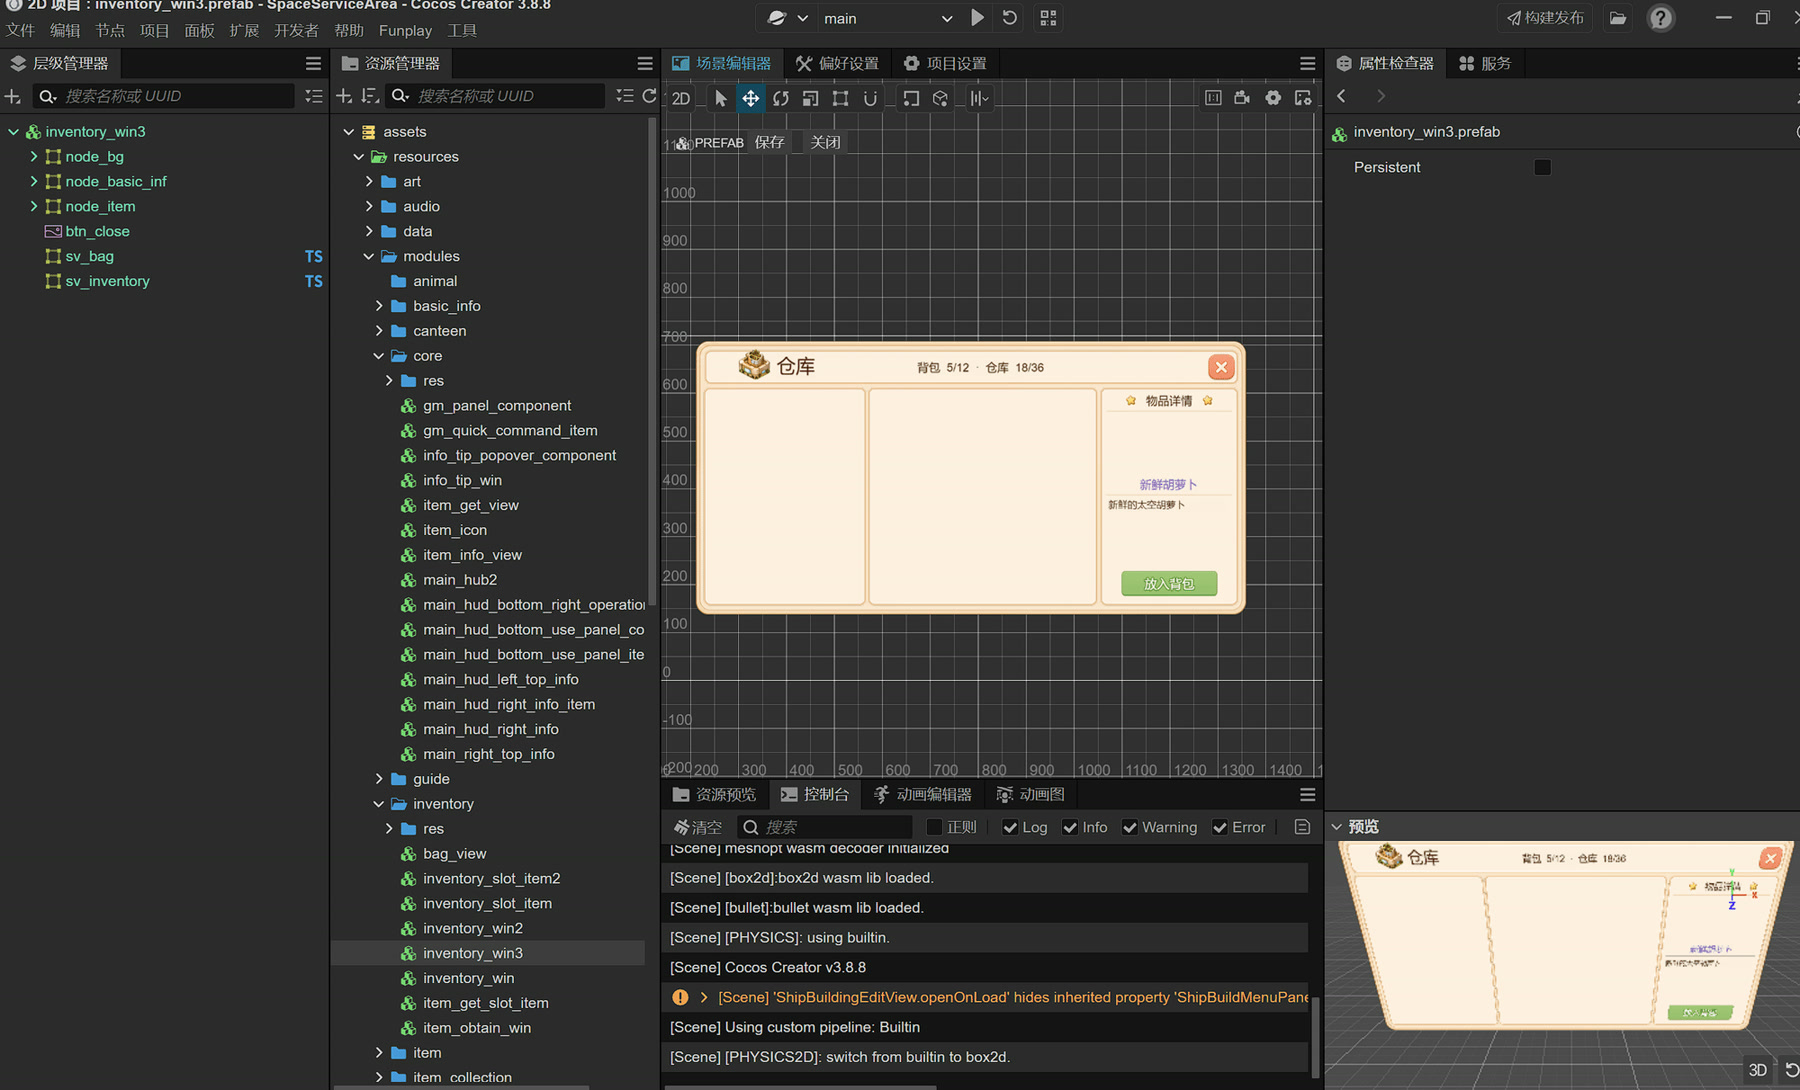Expand the node_bg tree node
The image size is (1800, 1090).
[33, 156]
